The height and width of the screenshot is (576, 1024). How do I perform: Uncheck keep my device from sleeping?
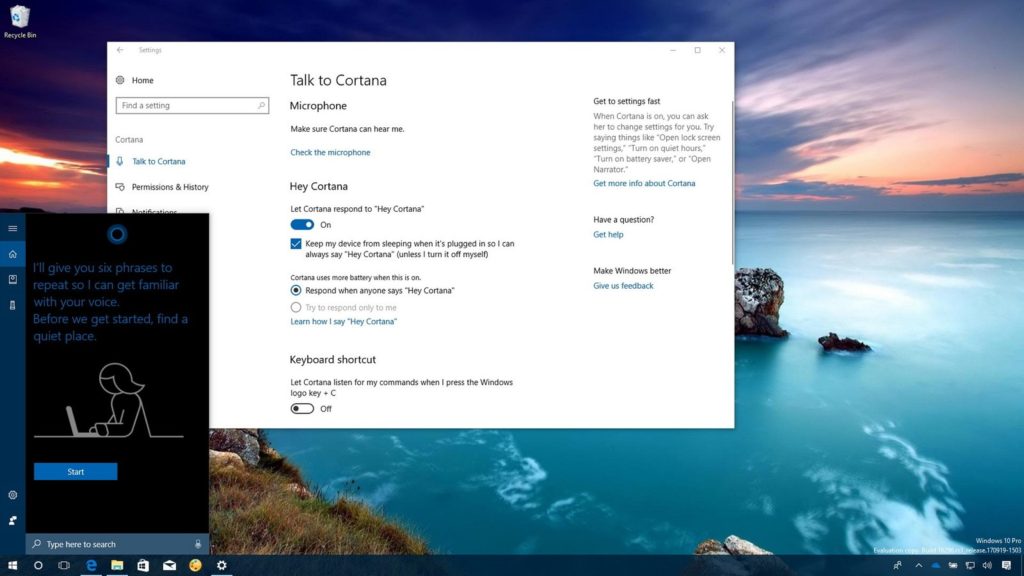(x=296, y=244)
